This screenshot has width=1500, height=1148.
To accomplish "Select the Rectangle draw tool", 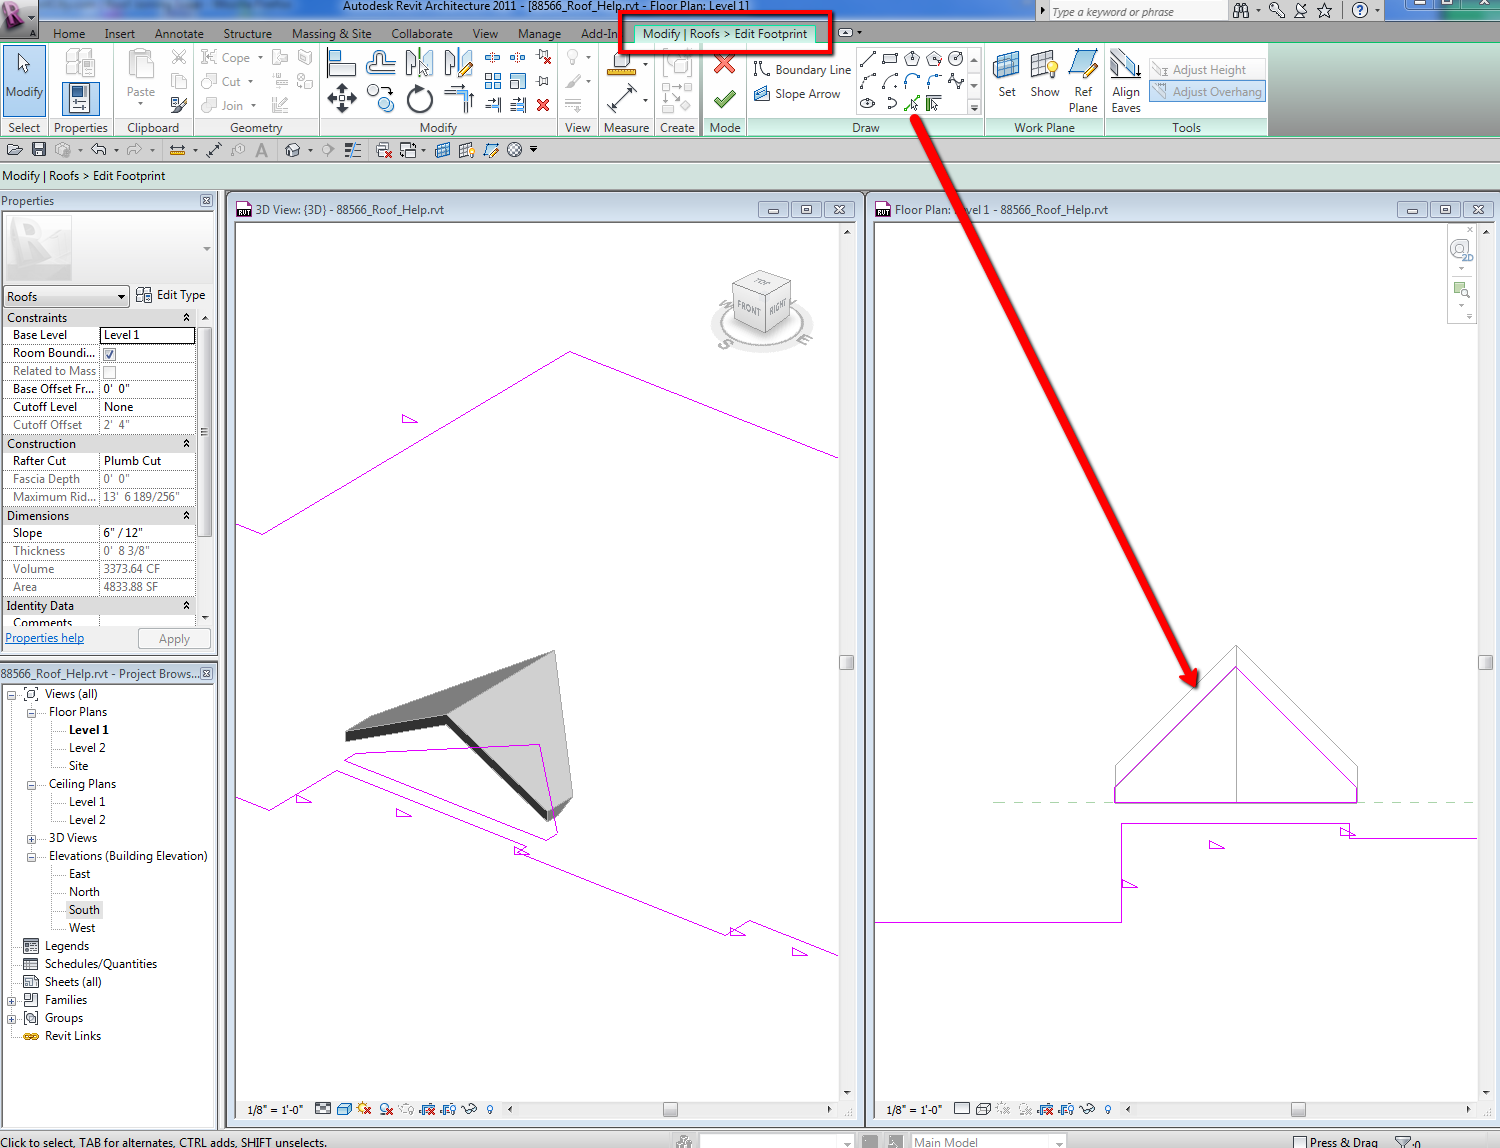I will click(890, 59).
